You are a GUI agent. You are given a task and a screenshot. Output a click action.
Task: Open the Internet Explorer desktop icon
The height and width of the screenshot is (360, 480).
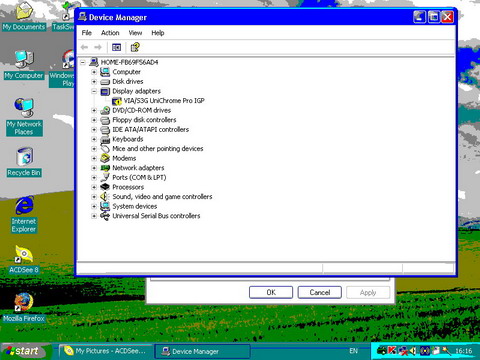(x=24, y=205)
